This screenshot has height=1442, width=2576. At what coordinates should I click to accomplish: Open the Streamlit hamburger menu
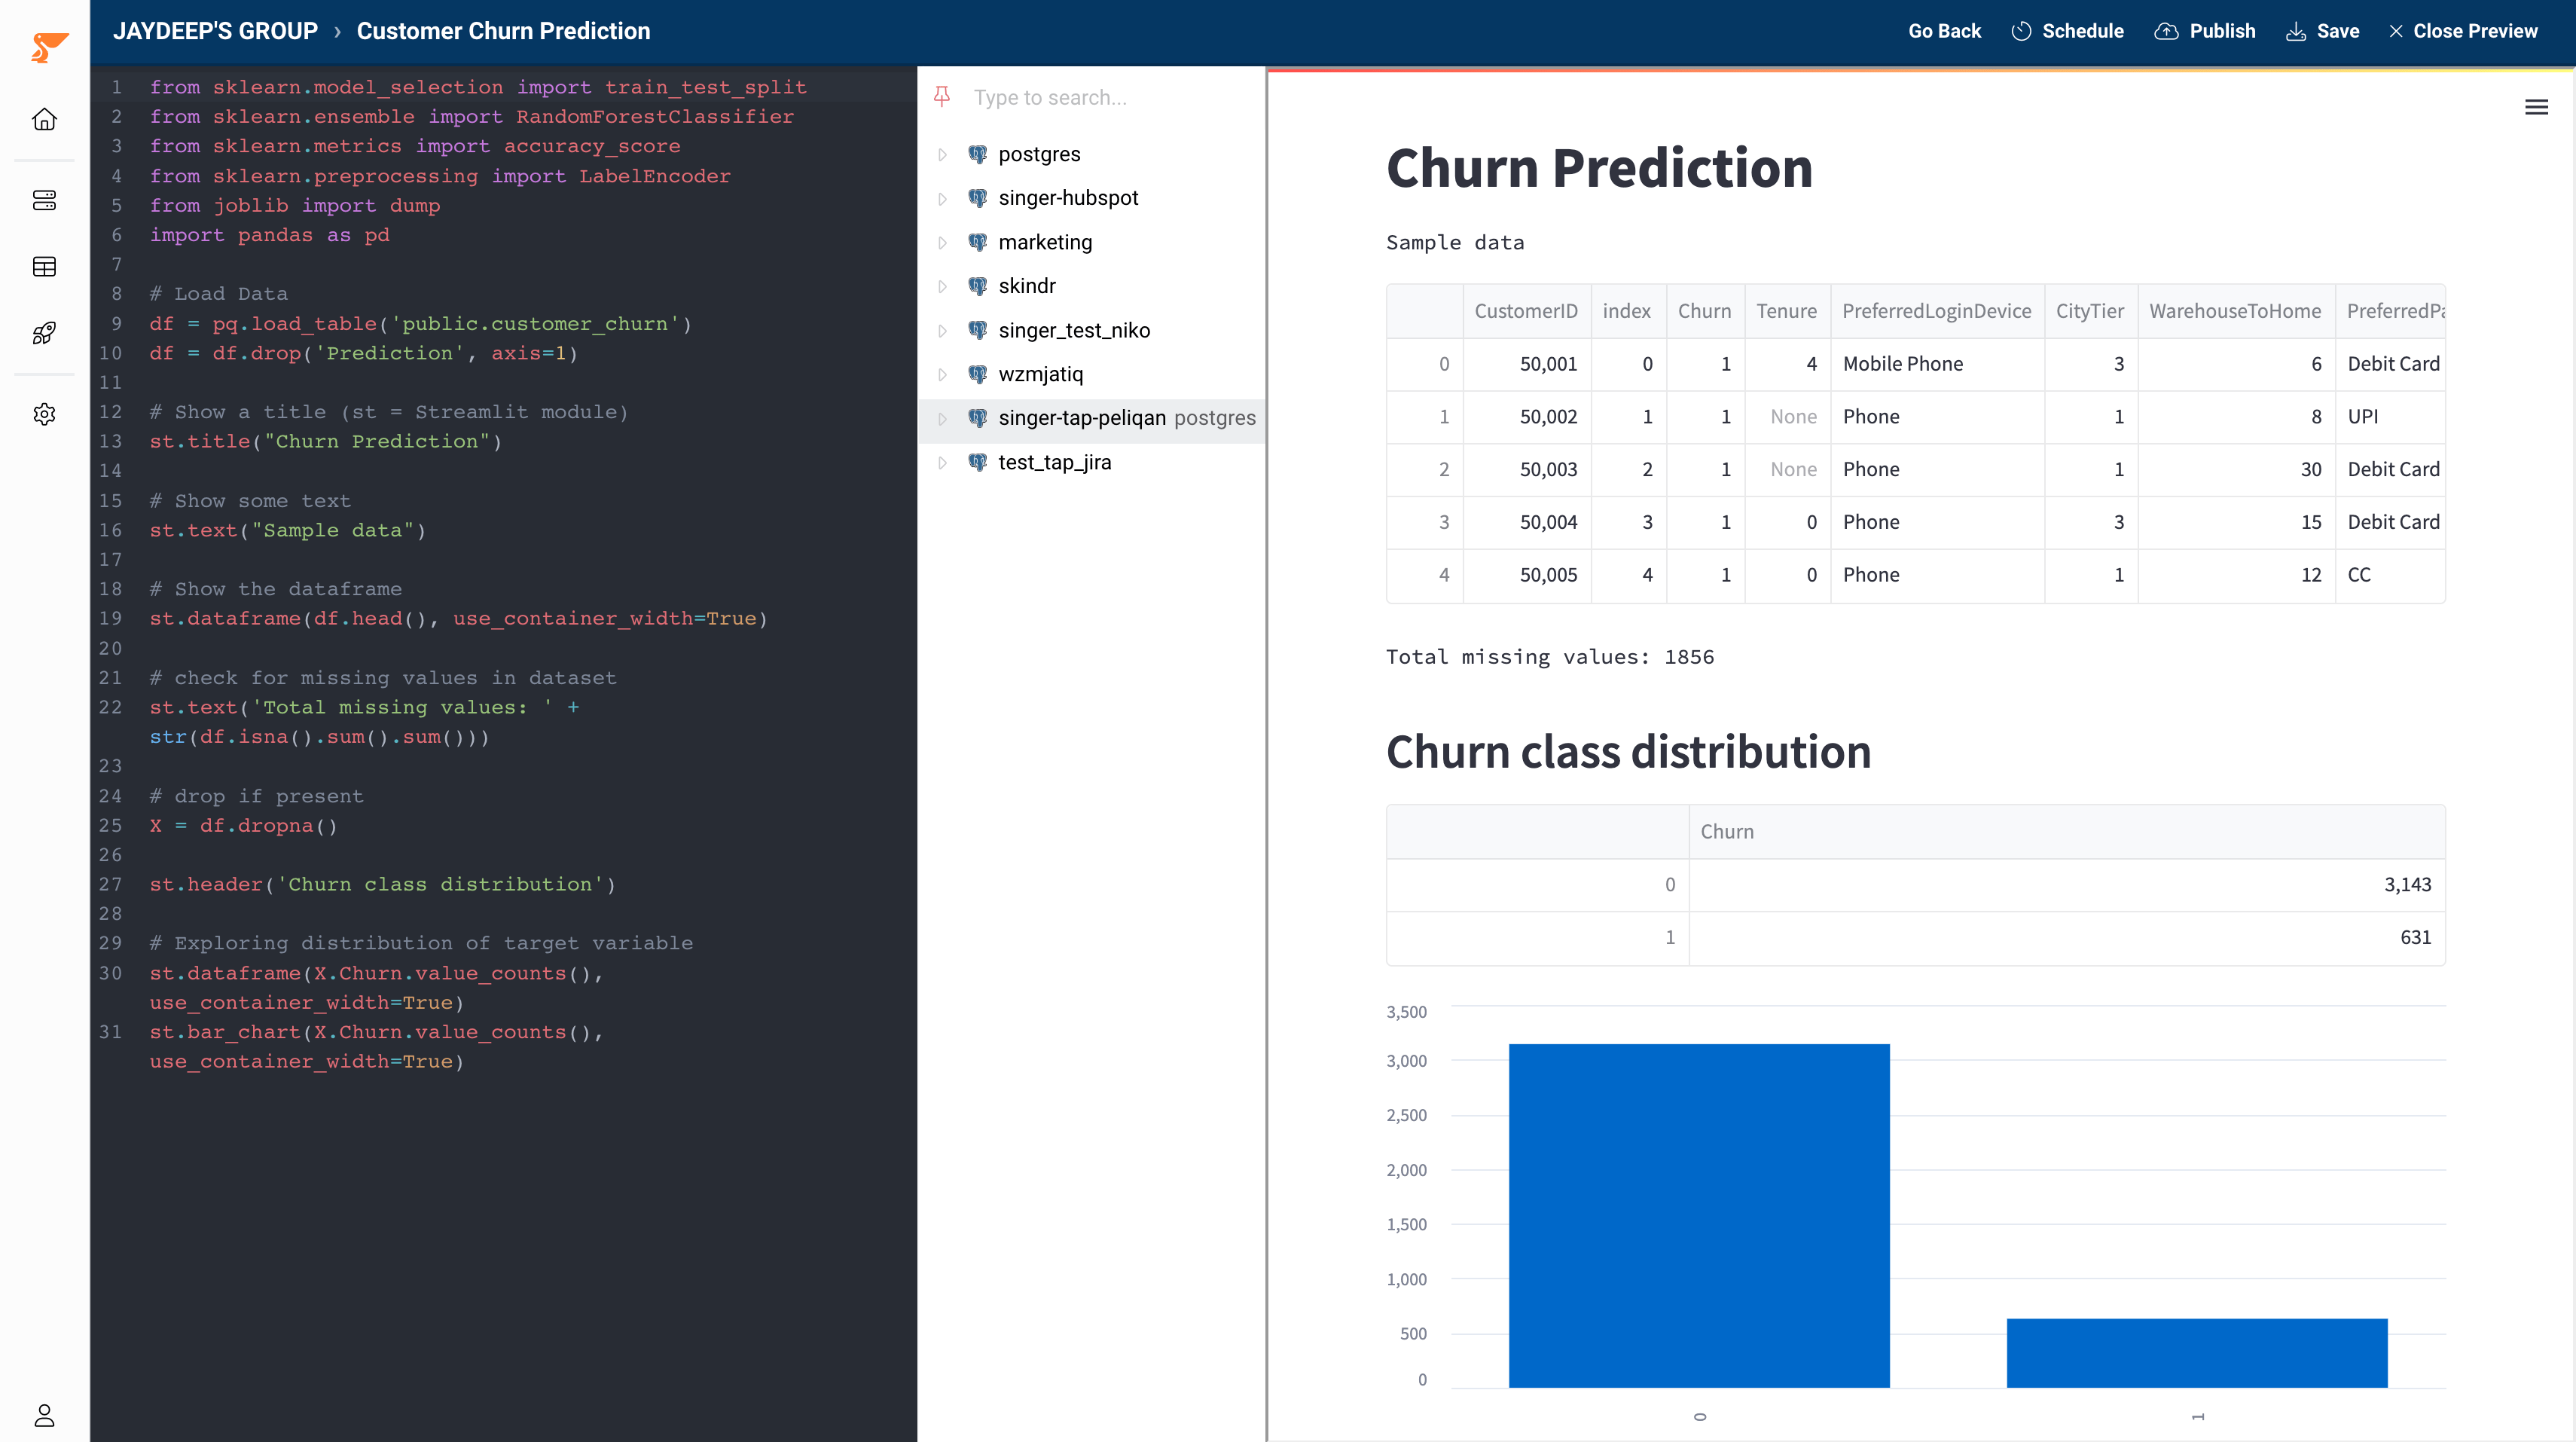coord(2536,107)
